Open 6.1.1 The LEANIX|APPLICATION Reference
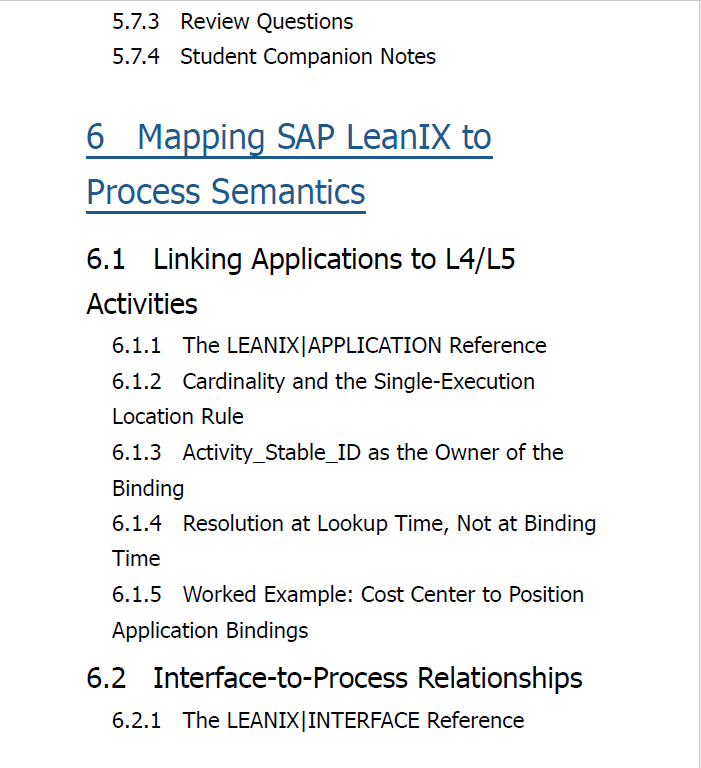This screenshot has width=701, height=768. pyautogui.click(x=329, y=346)
